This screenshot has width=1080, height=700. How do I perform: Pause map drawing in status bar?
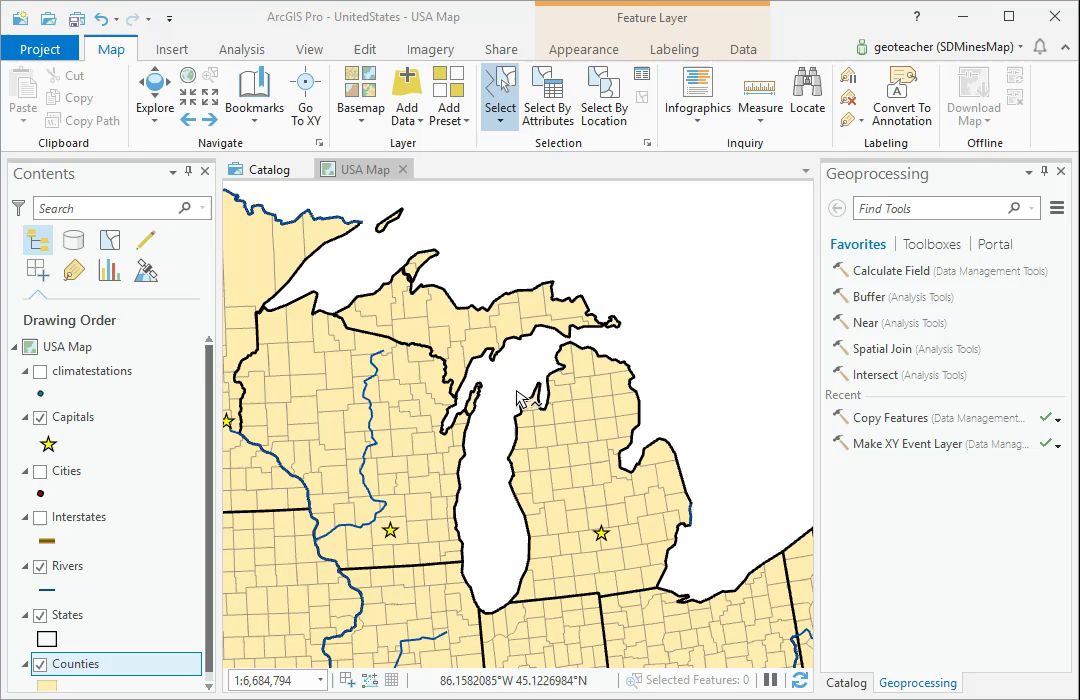pyautogui.click(x=771, y=680)
